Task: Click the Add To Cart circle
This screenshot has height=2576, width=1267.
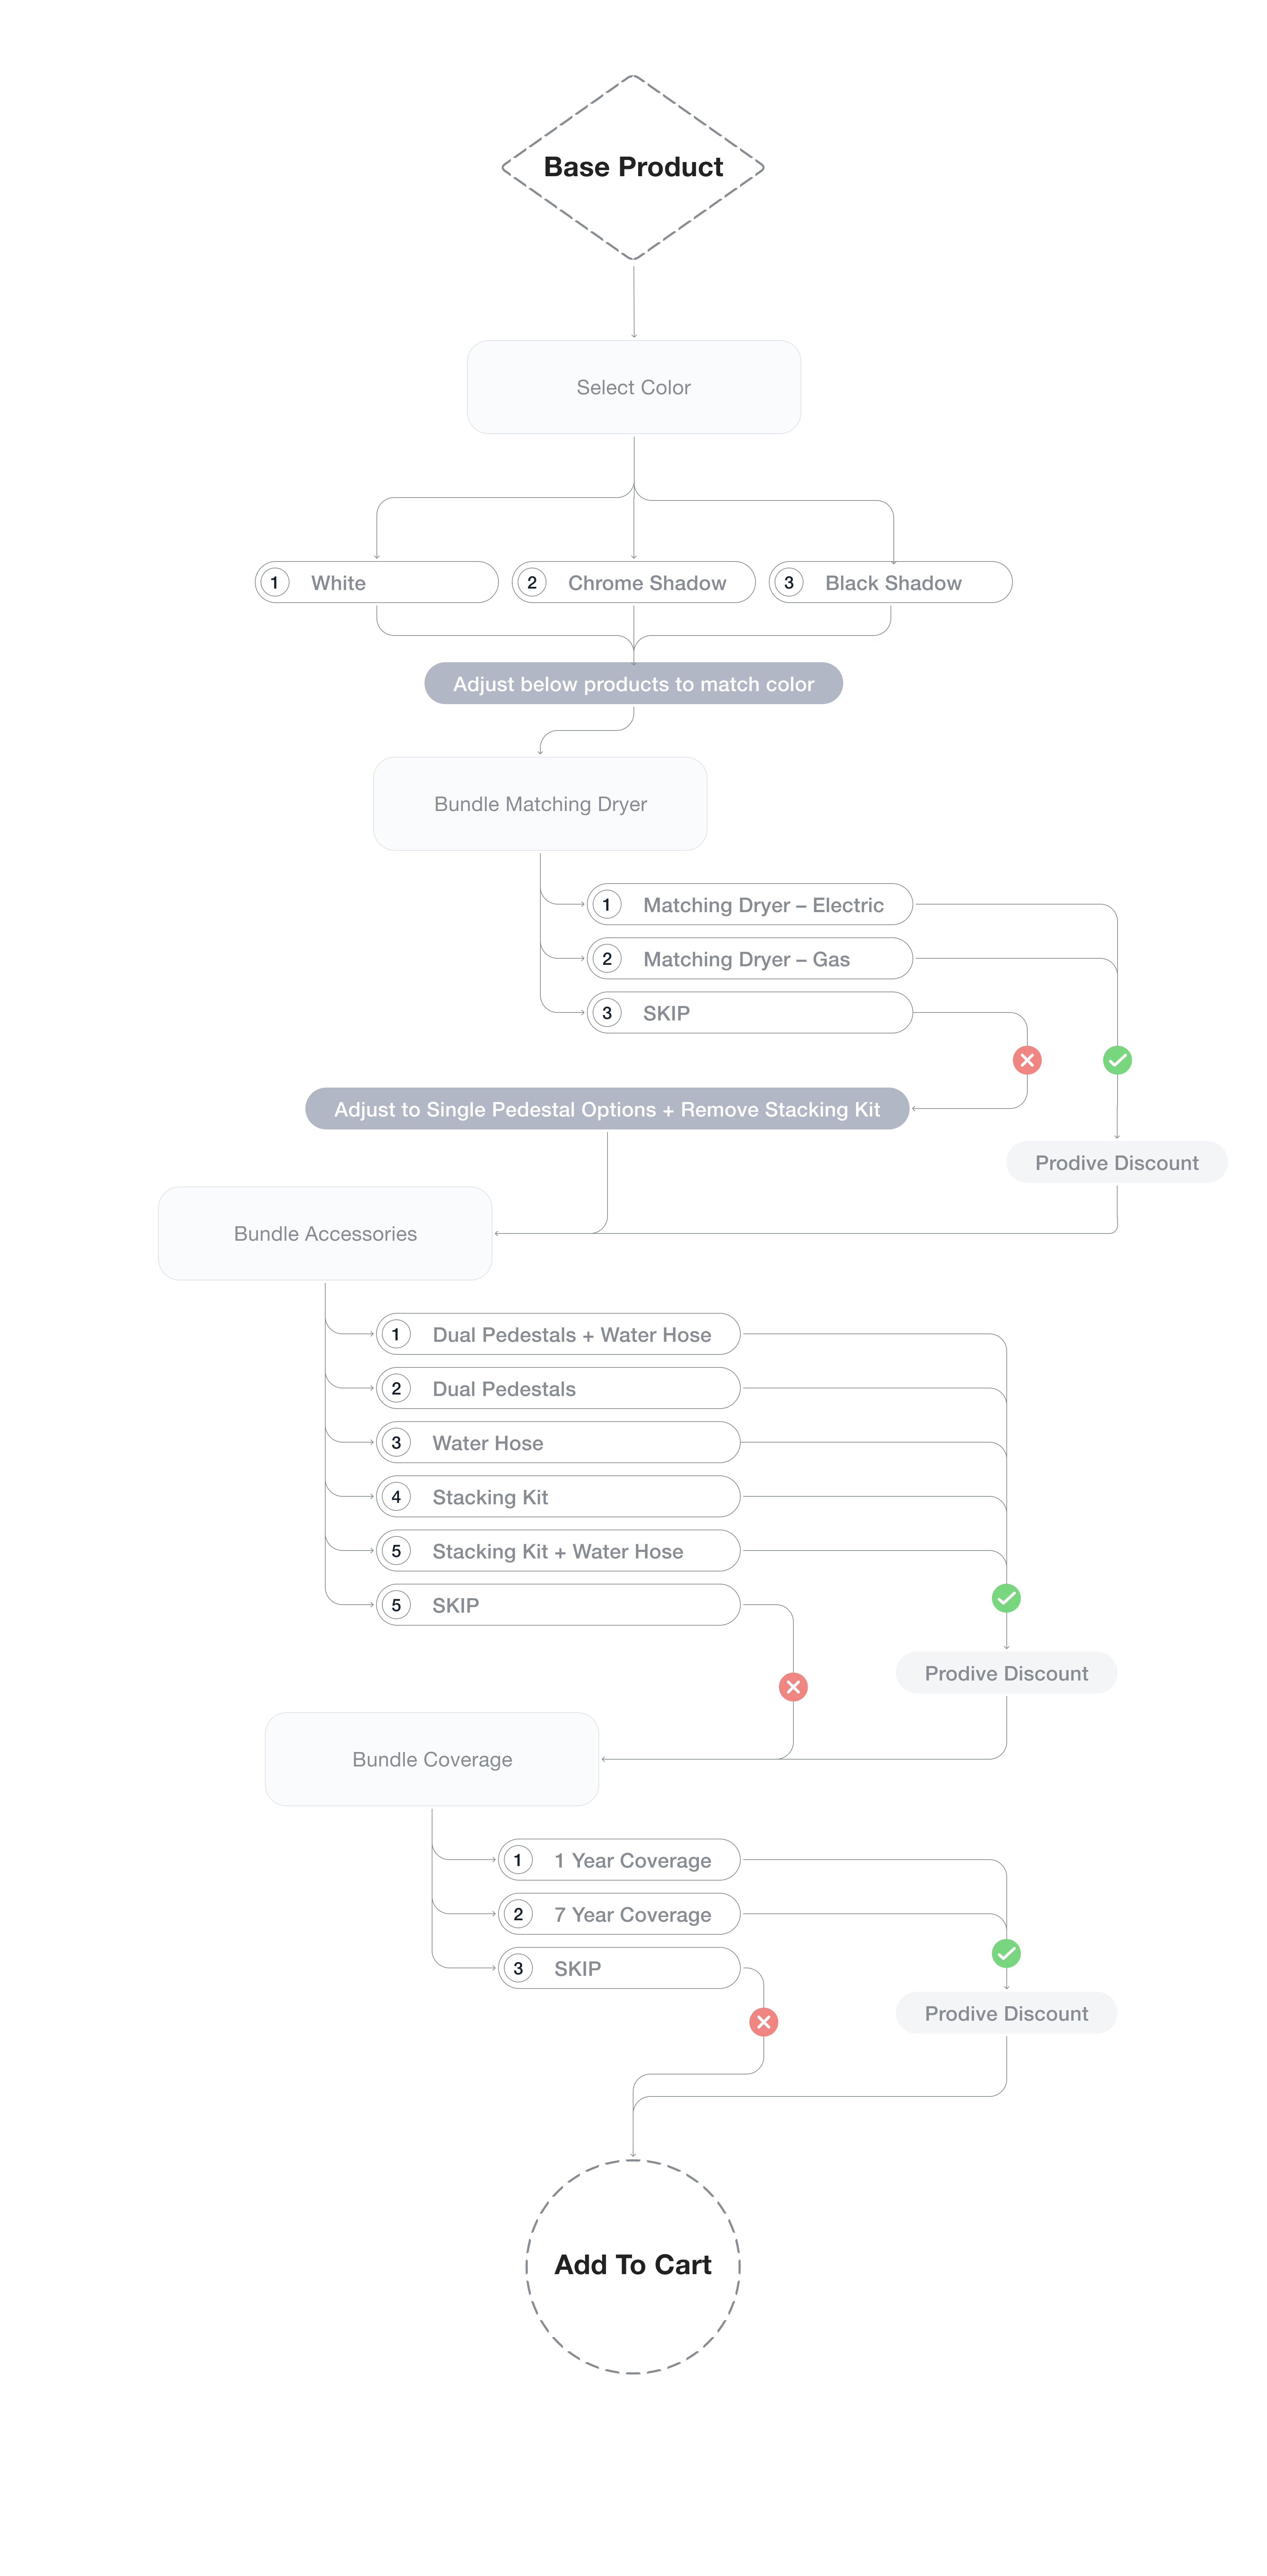Action: click(x=633, y=2266)
